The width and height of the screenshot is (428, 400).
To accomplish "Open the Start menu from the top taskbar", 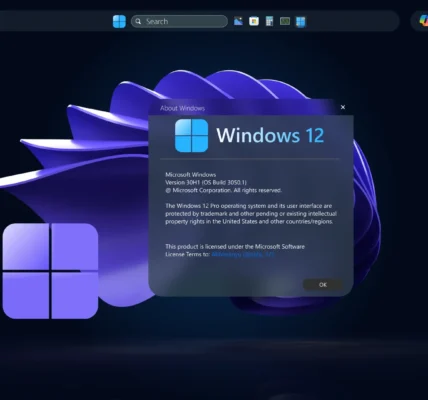I will click(x=119, y=21).
